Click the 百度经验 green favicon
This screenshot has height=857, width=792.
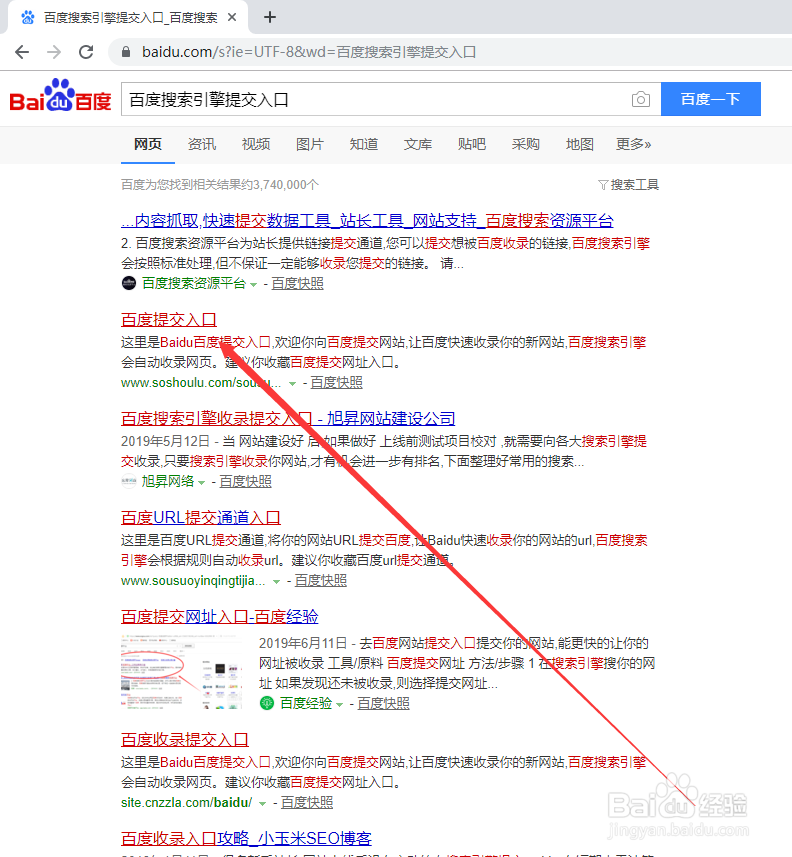267,703
